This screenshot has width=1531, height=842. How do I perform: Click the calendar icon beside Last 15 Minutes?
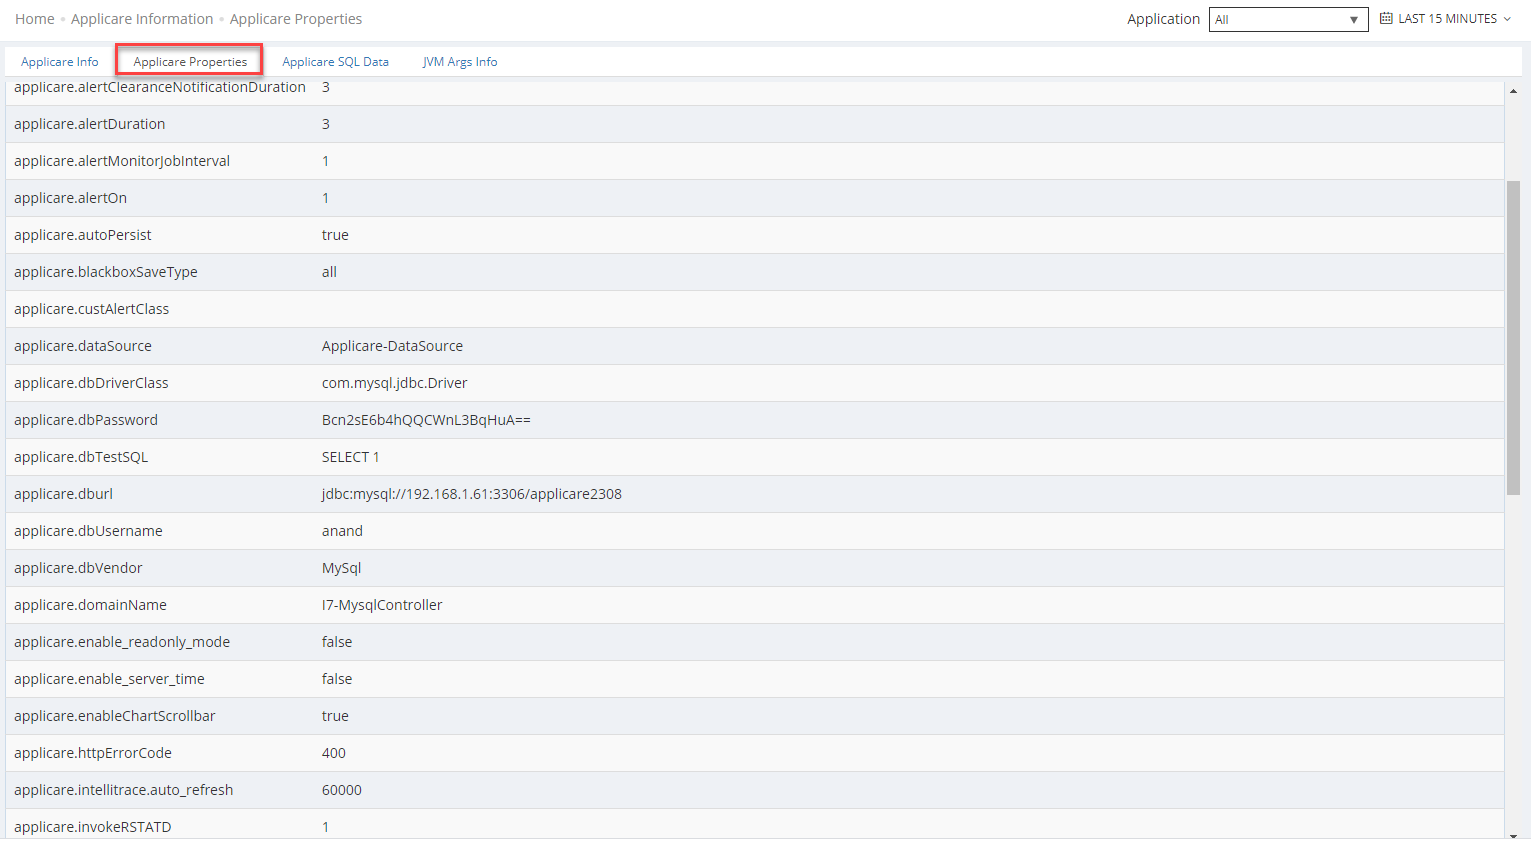pos(1386,19)
